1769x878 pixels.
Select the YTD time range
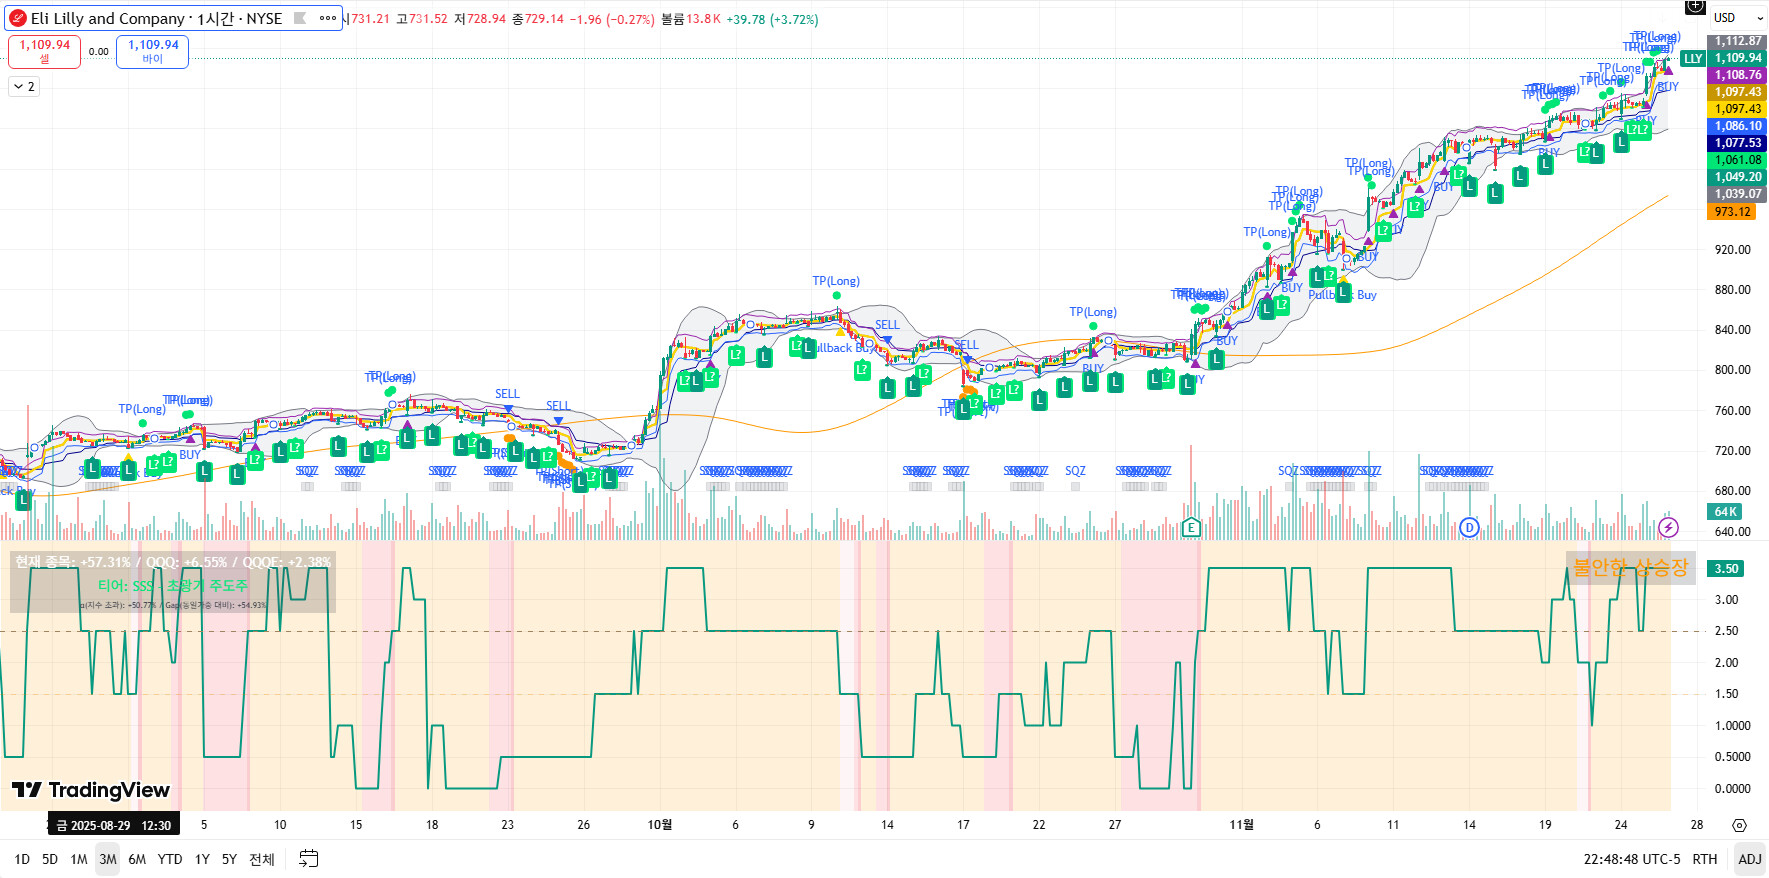click(170, 859)
